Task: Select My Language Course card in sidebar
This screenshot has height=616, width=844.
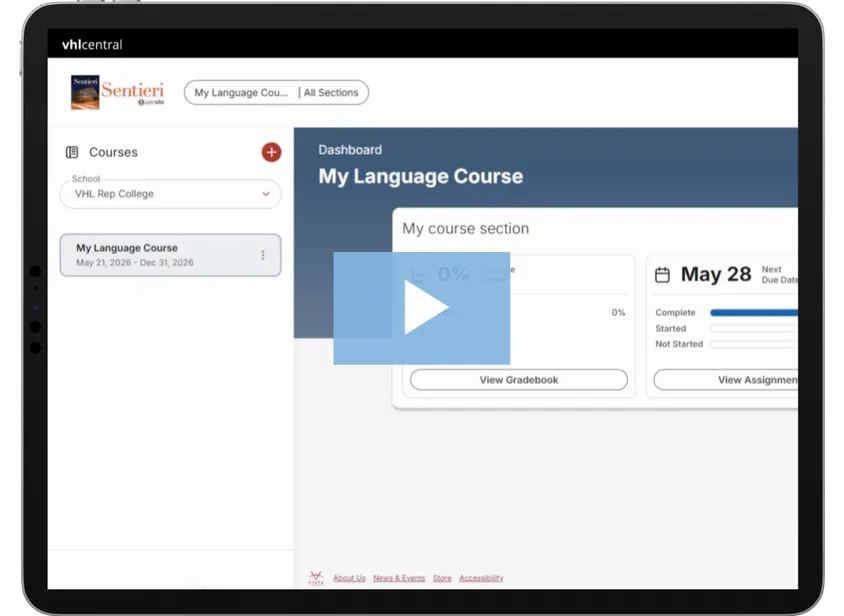Action: [x=170, y=255]
